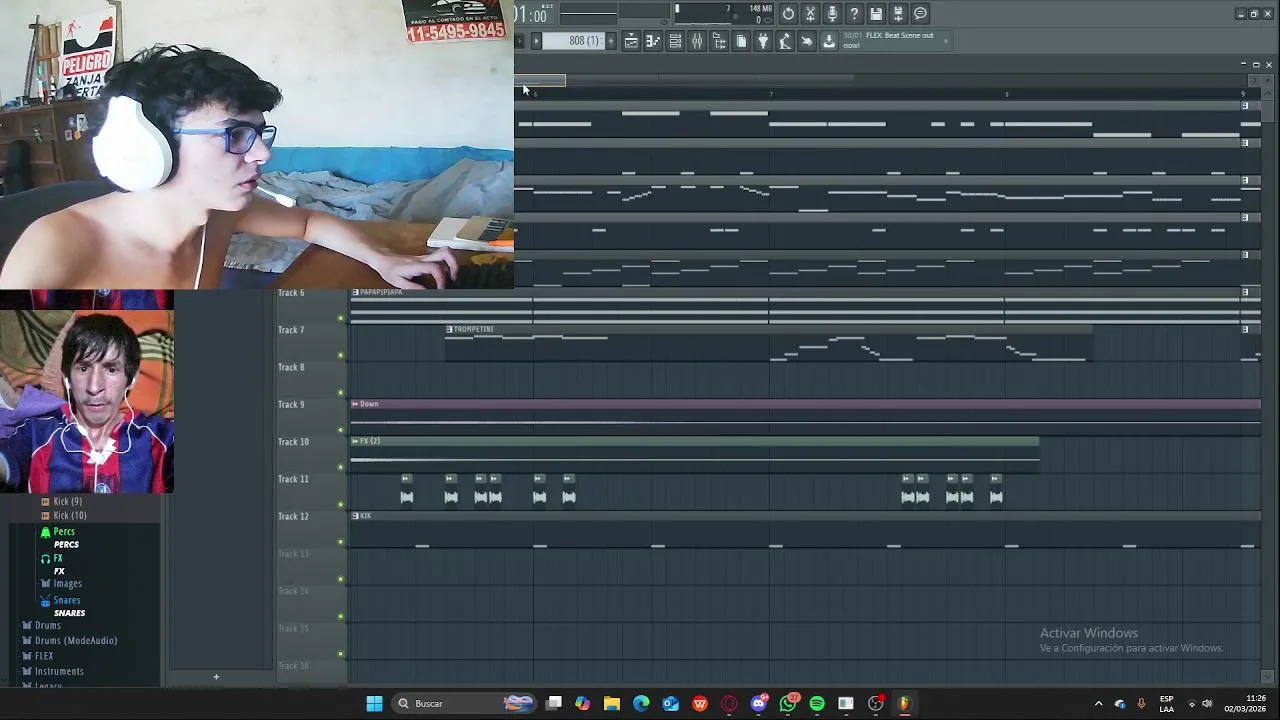
Task: Mute Track 11 via its green light
Action: point(341,505)
